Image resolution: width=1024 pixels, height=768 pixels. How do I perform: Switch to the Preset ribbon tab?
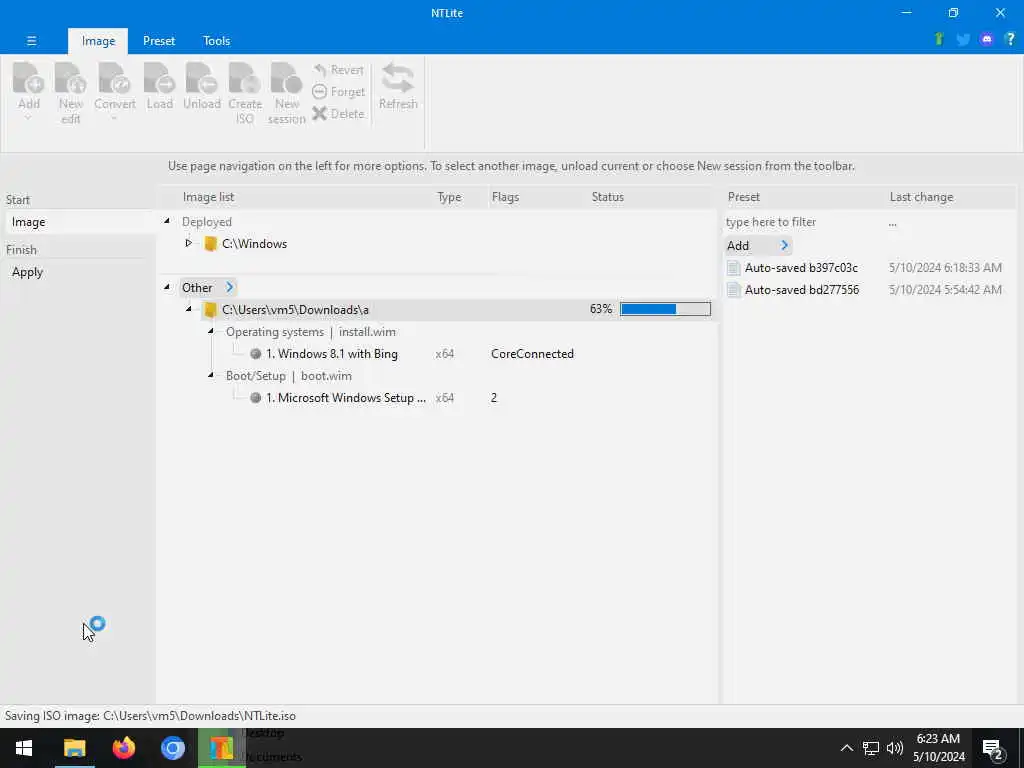pyautogui.click(x=159, y=41)
